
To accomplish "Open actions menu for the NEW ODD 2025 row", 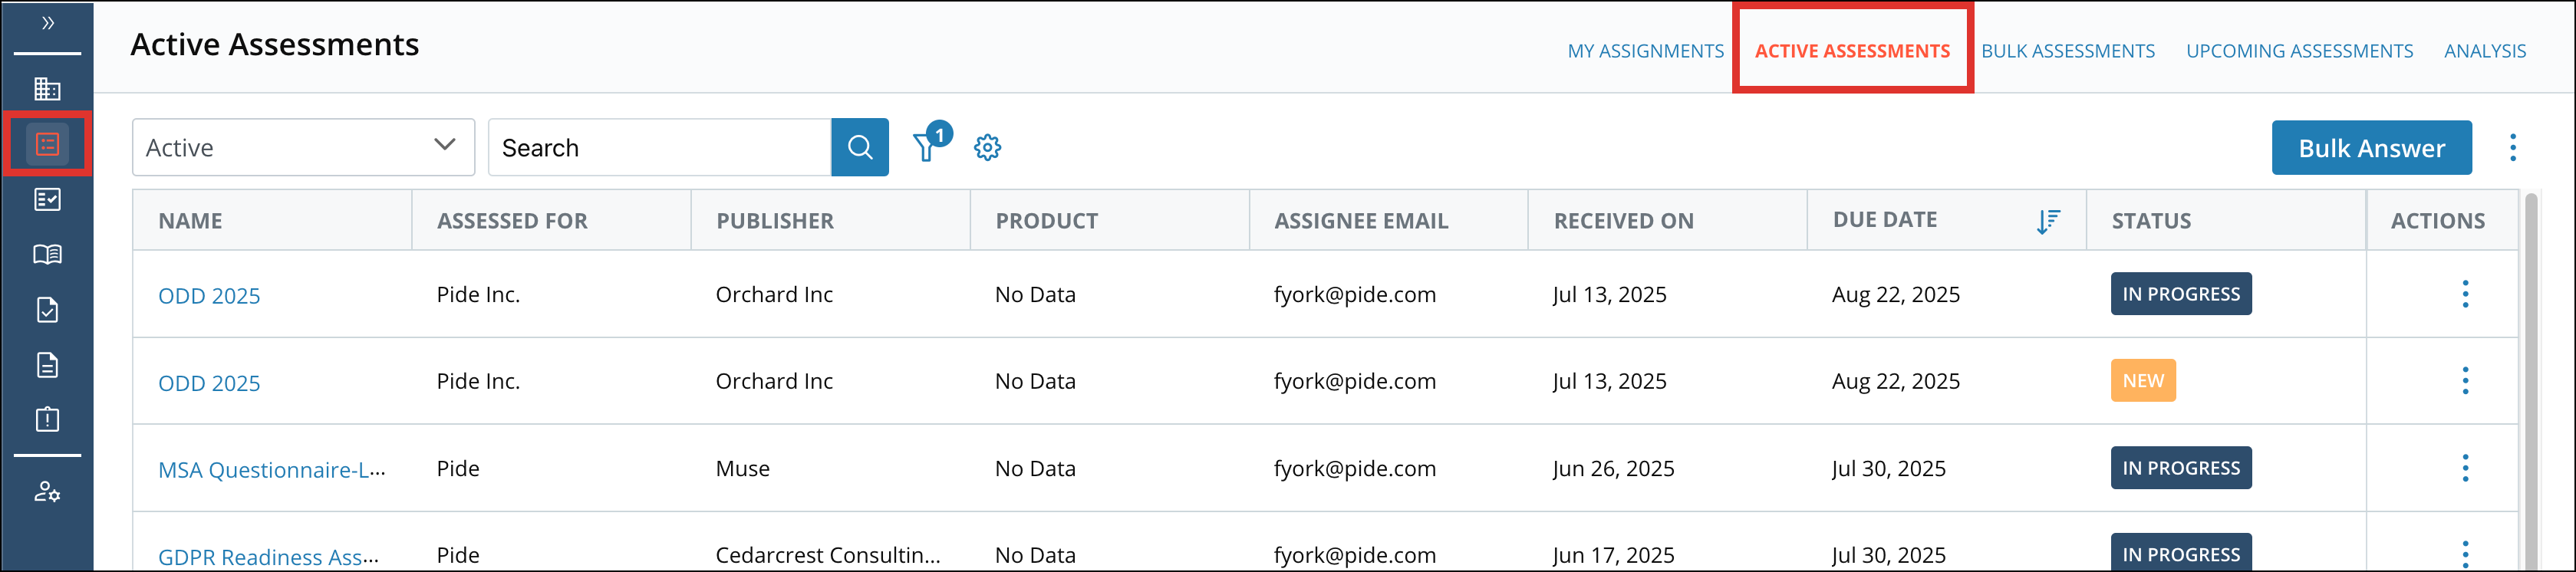I will click(x=2465, y=381).
